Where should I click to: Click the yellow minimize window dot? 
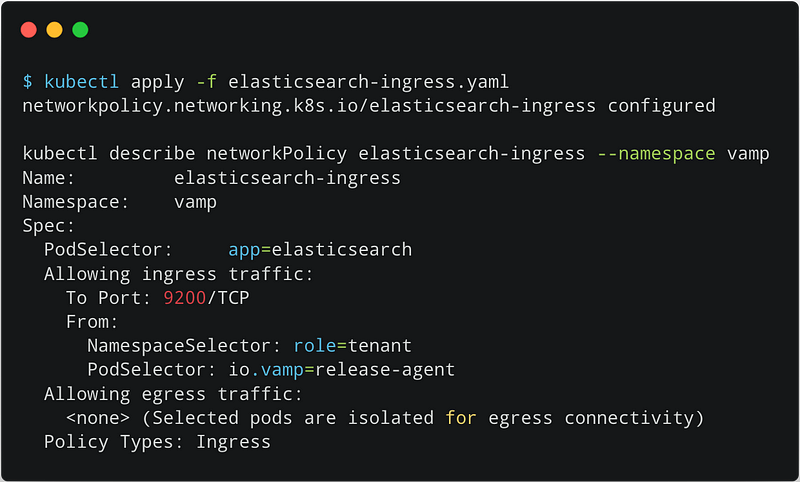pos(55,30)
